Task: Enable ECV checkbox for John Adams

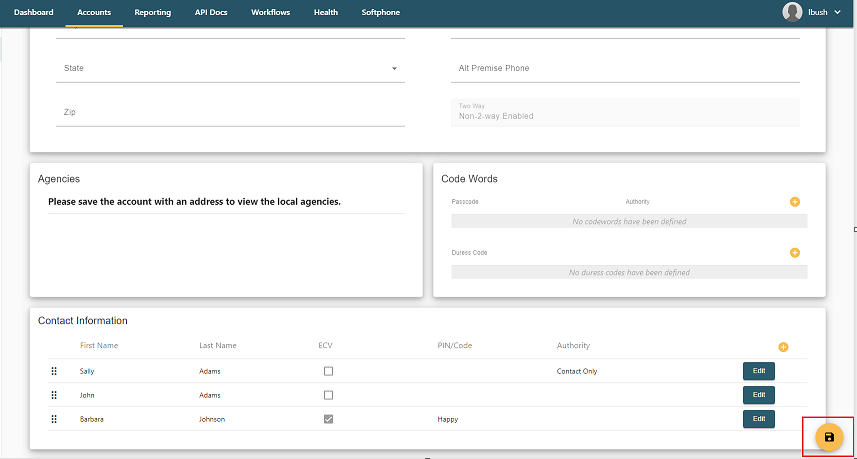Action: (328, 395)
